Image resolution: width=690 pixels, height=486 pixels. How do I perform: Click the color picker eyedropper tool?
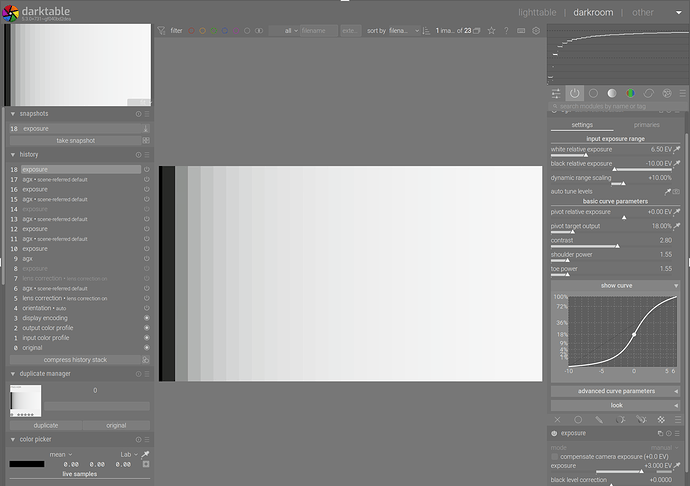click(x=146, y=453)
